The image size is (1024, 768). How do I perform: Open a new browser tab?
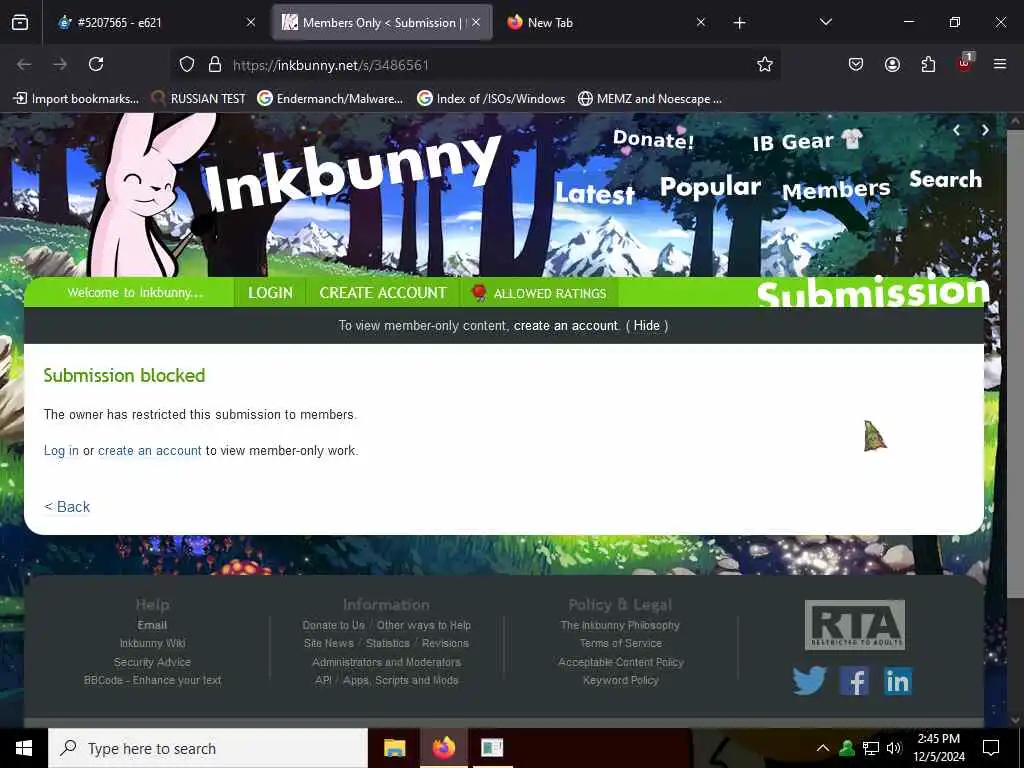(739, 23)
